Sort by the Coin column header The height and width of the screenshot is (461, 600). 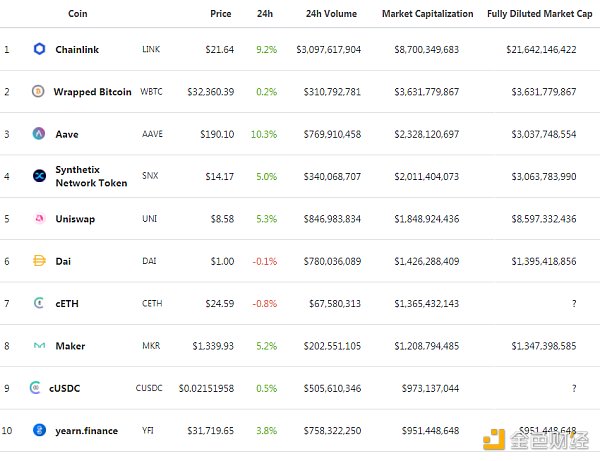77,14
